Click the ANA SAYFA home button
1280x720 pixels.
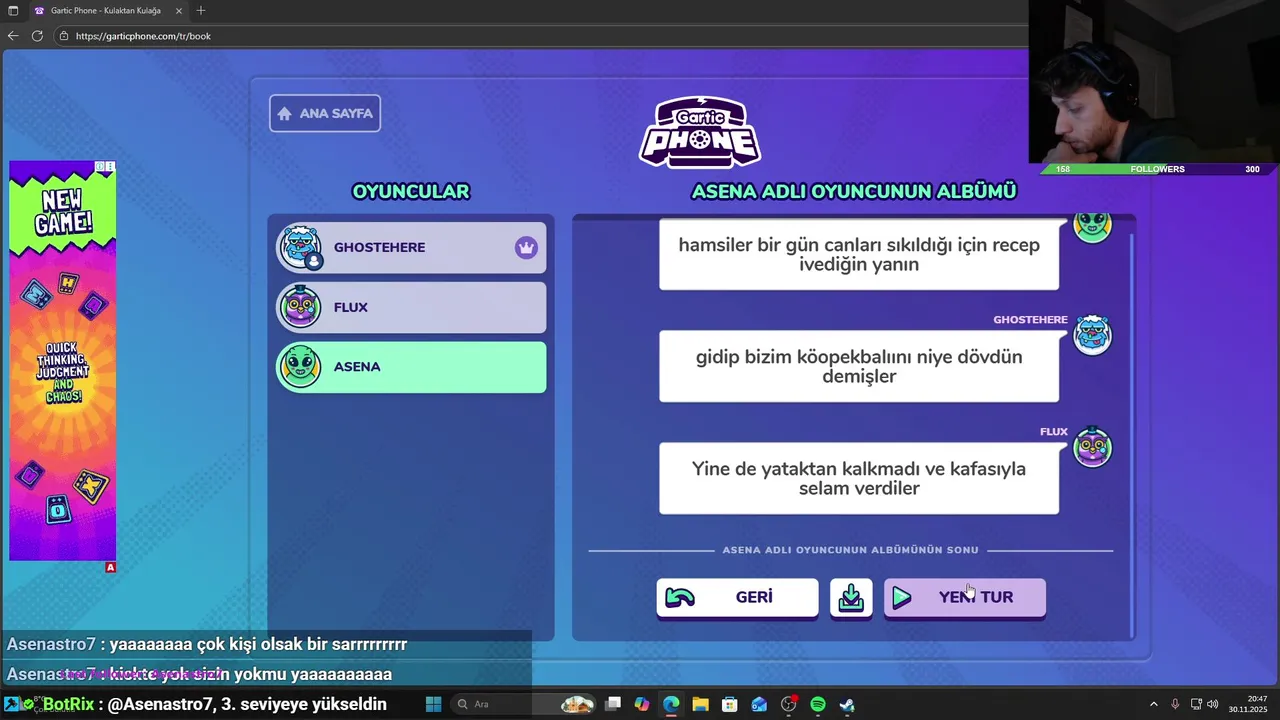(325, 113)
